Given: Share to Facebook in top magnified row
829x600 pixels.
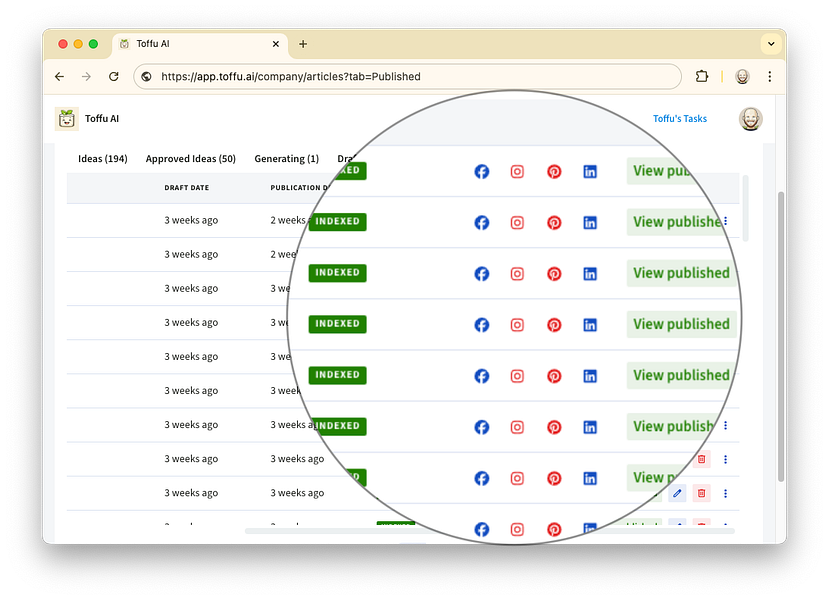Looking at the screenshot, I should pos(482,171).
